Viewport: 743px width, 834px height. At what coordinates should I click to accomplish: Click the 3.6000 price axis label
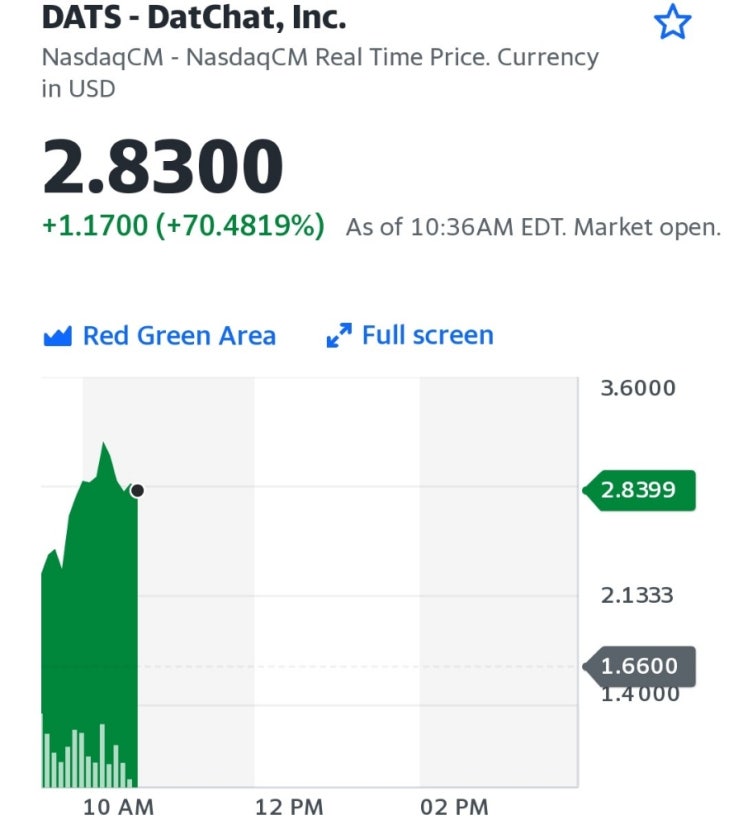pyautogui.click(x=638, y=388)
